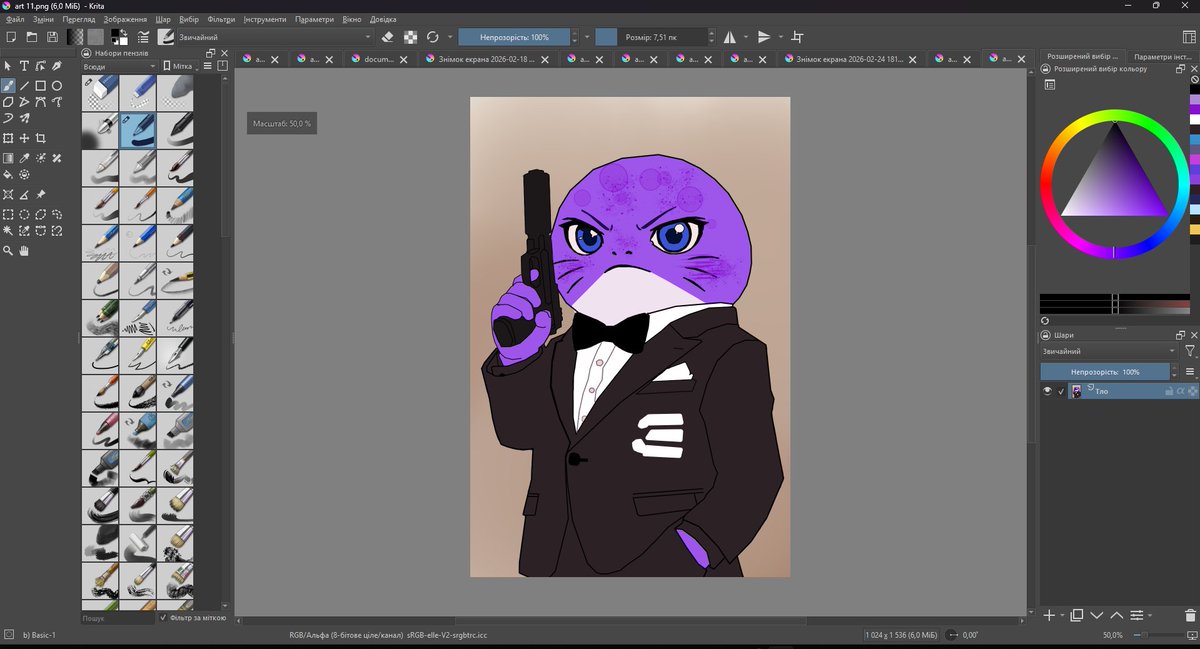Select the Elliptical Selection tool
This screenshot has width=1200, height=649.
(24, 214)
